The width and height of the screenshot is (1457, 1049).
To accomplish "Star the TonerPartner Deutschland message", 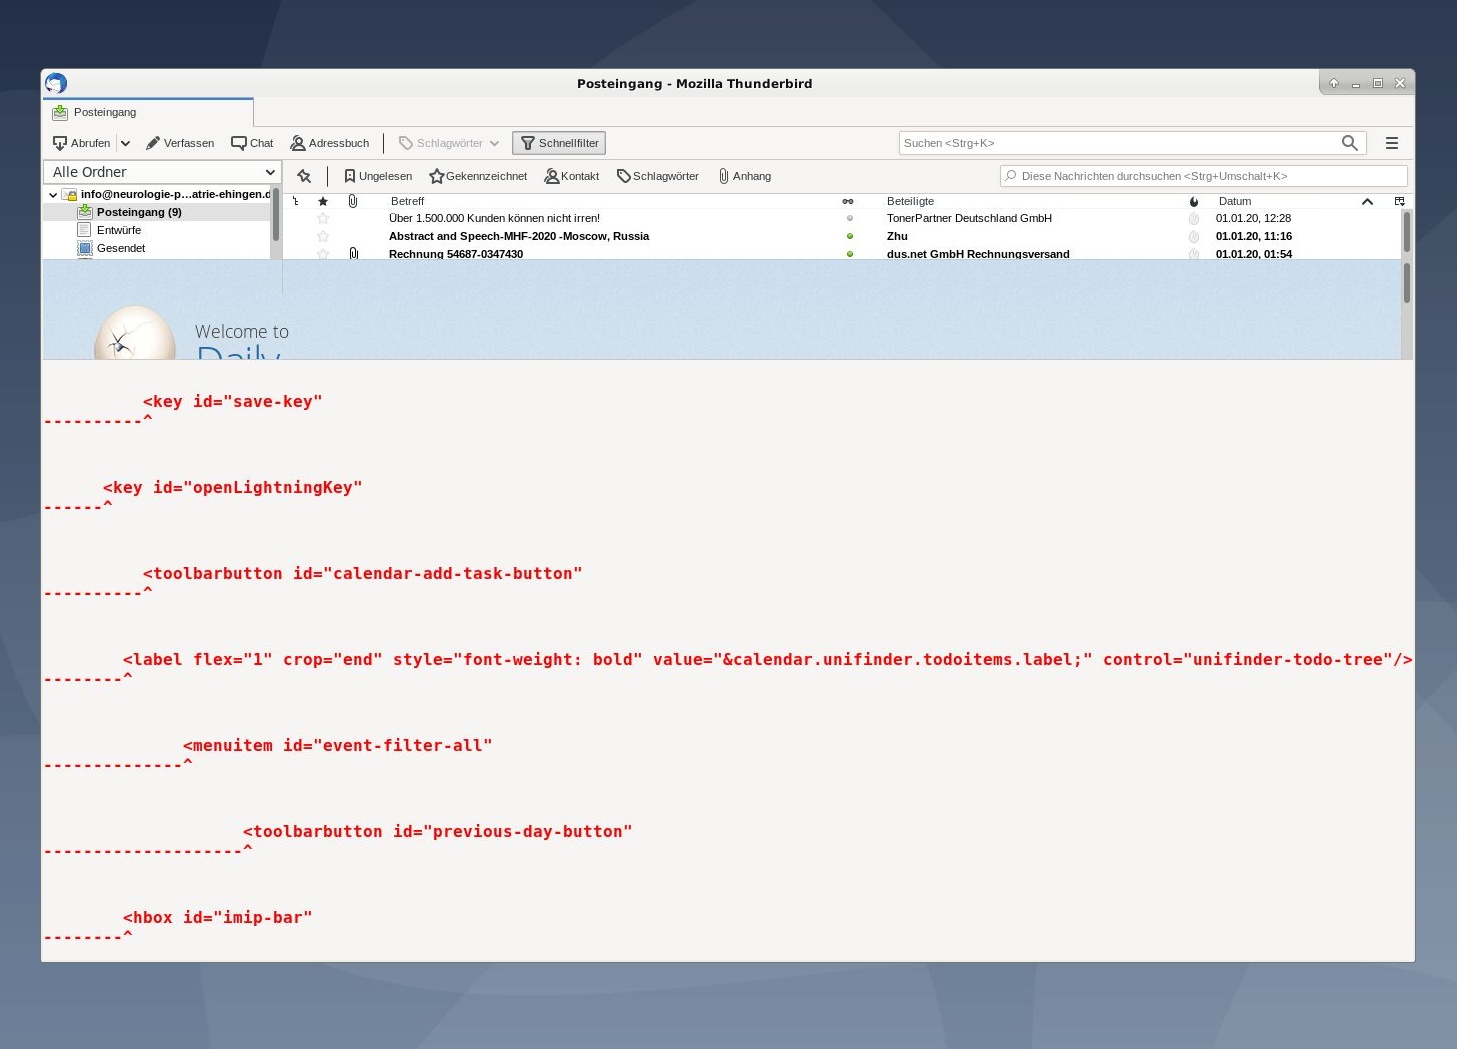I will click(x=323, y=218).
